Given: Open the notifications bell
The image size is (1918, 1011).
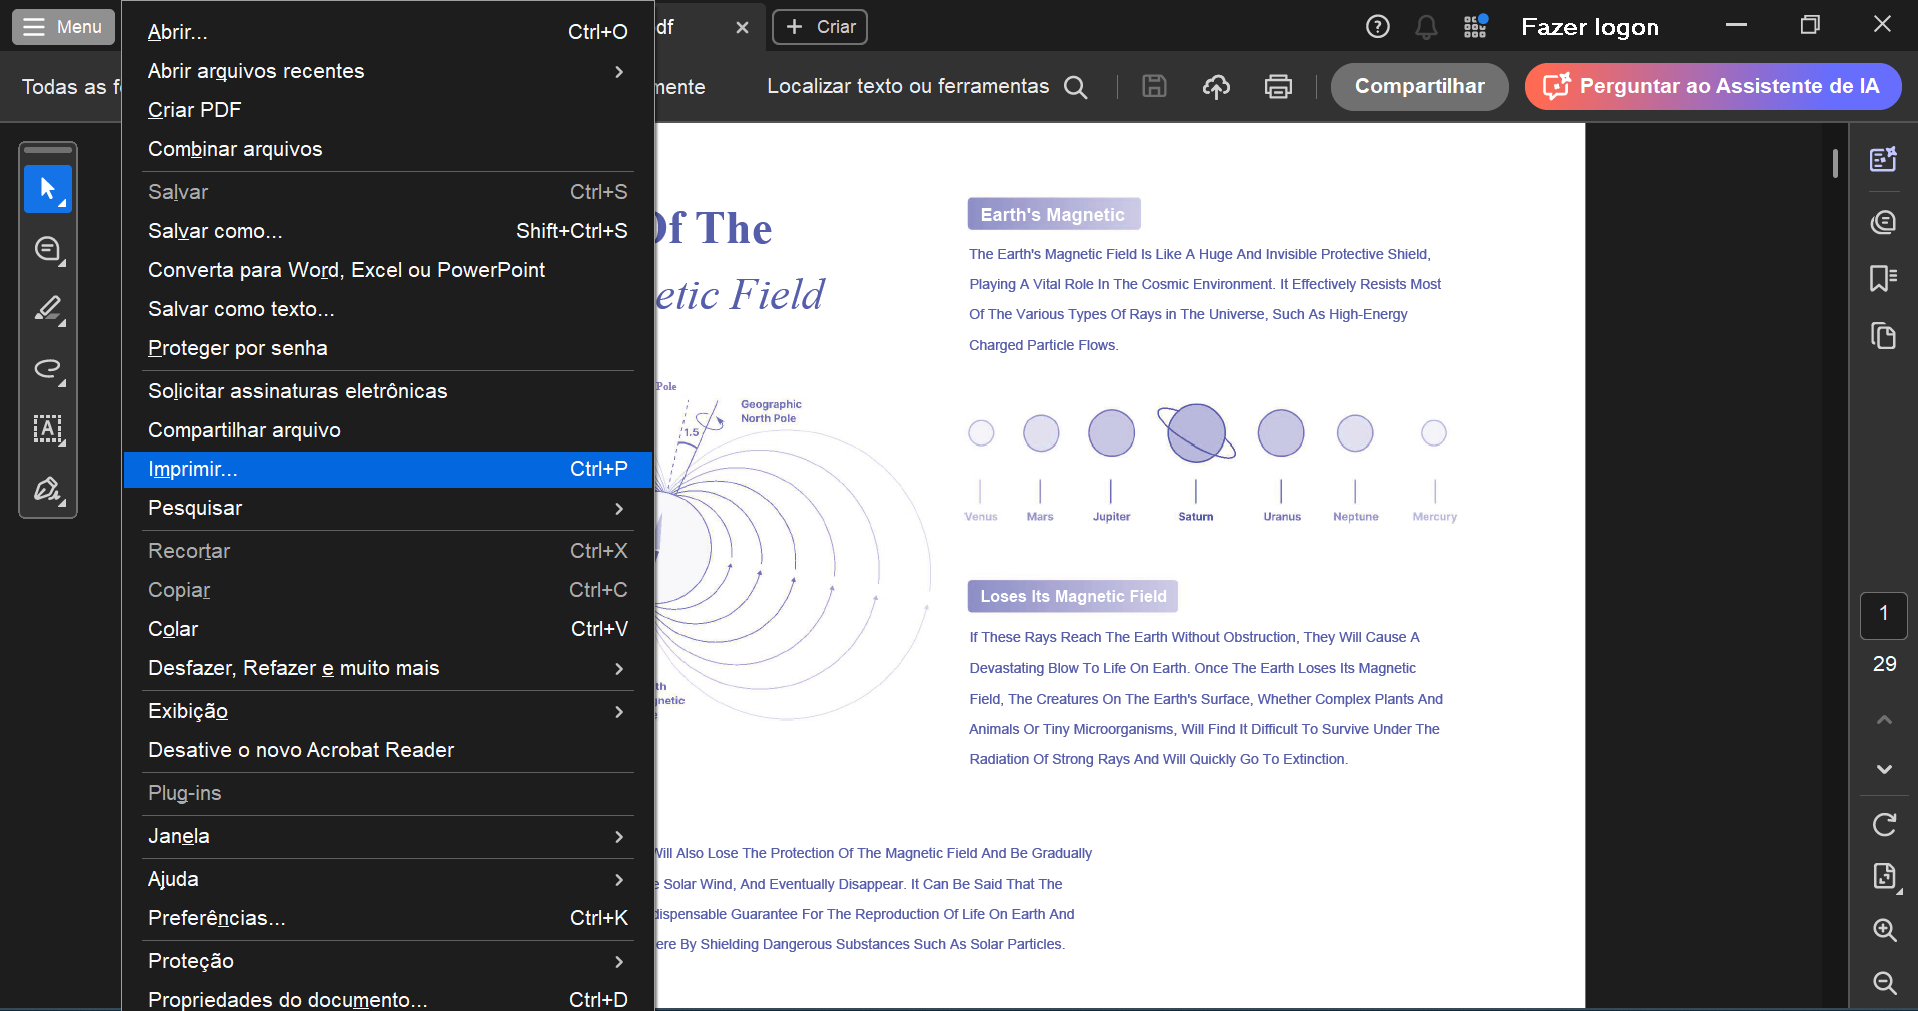Looking at the screenshot, I should pos(1426,27).
